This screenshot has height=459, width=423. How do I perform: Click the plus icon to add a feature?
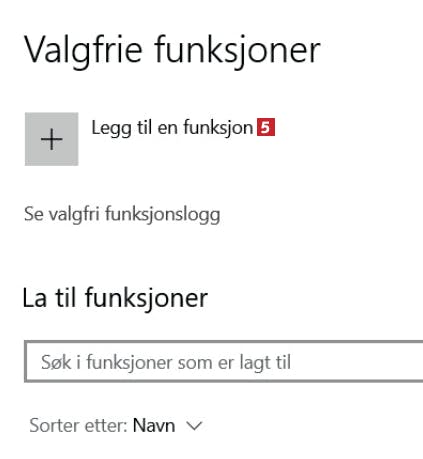tap(52, 139)
